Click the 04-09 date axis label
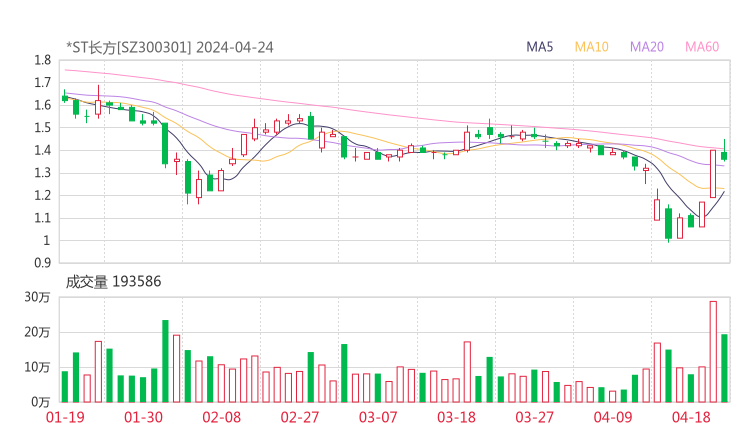740x440 pixels. 613,417
